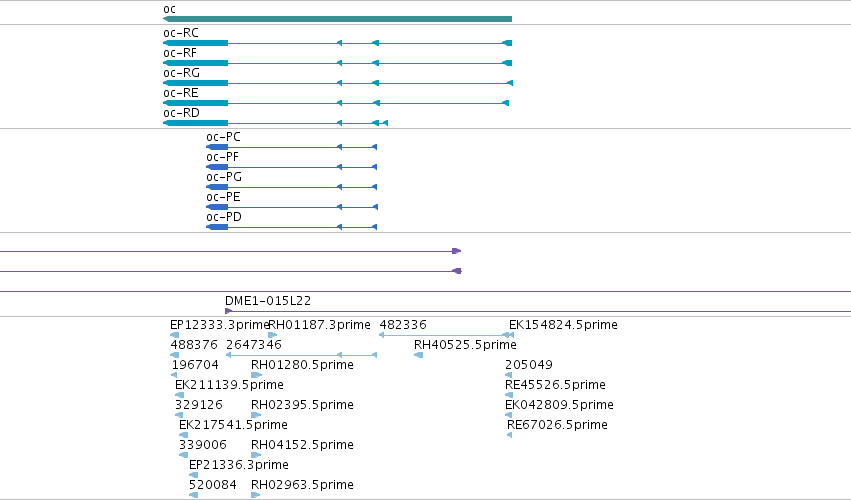Click RH40525.5prime EST label
This screenshot has height=500, width=851.
point(465,345)
